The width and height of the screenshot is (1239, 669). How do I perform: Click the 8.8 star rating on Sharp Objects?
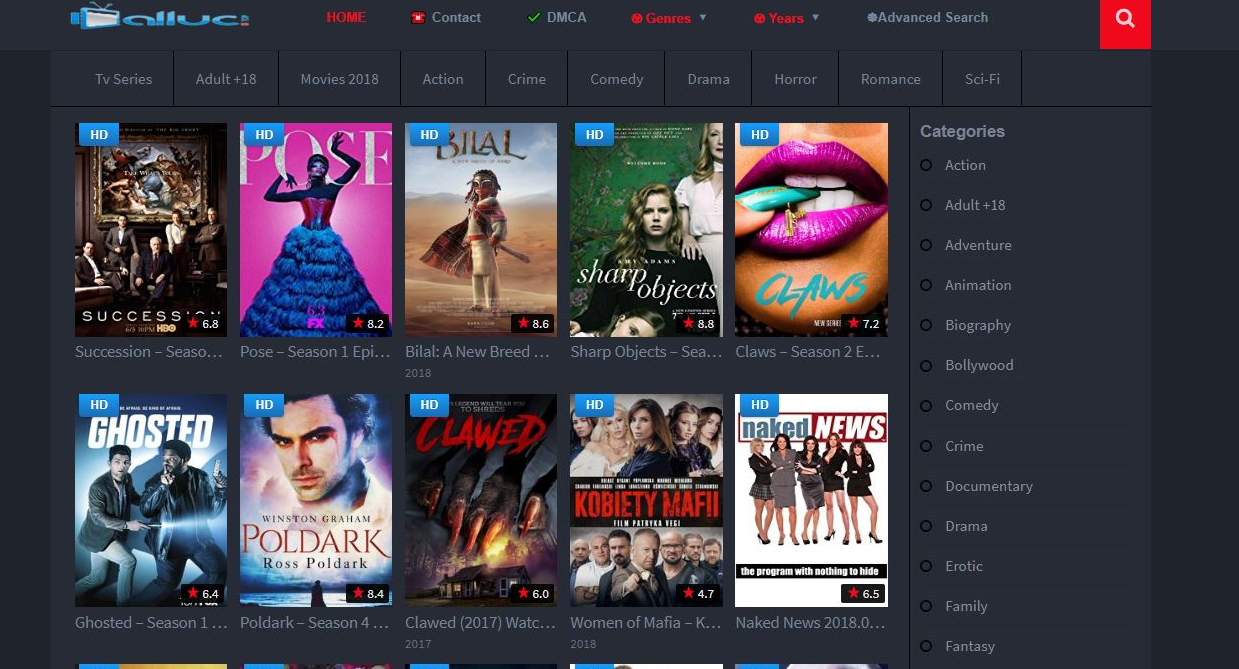697,324
